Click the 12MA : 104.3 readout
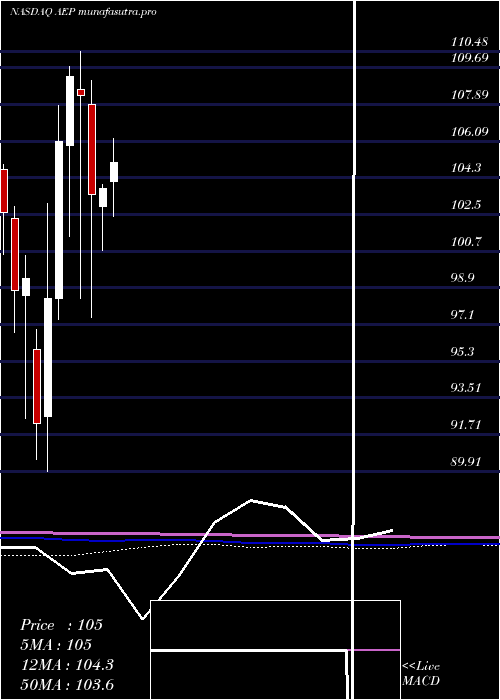The image size is (500, 700). tap(67, 665)
